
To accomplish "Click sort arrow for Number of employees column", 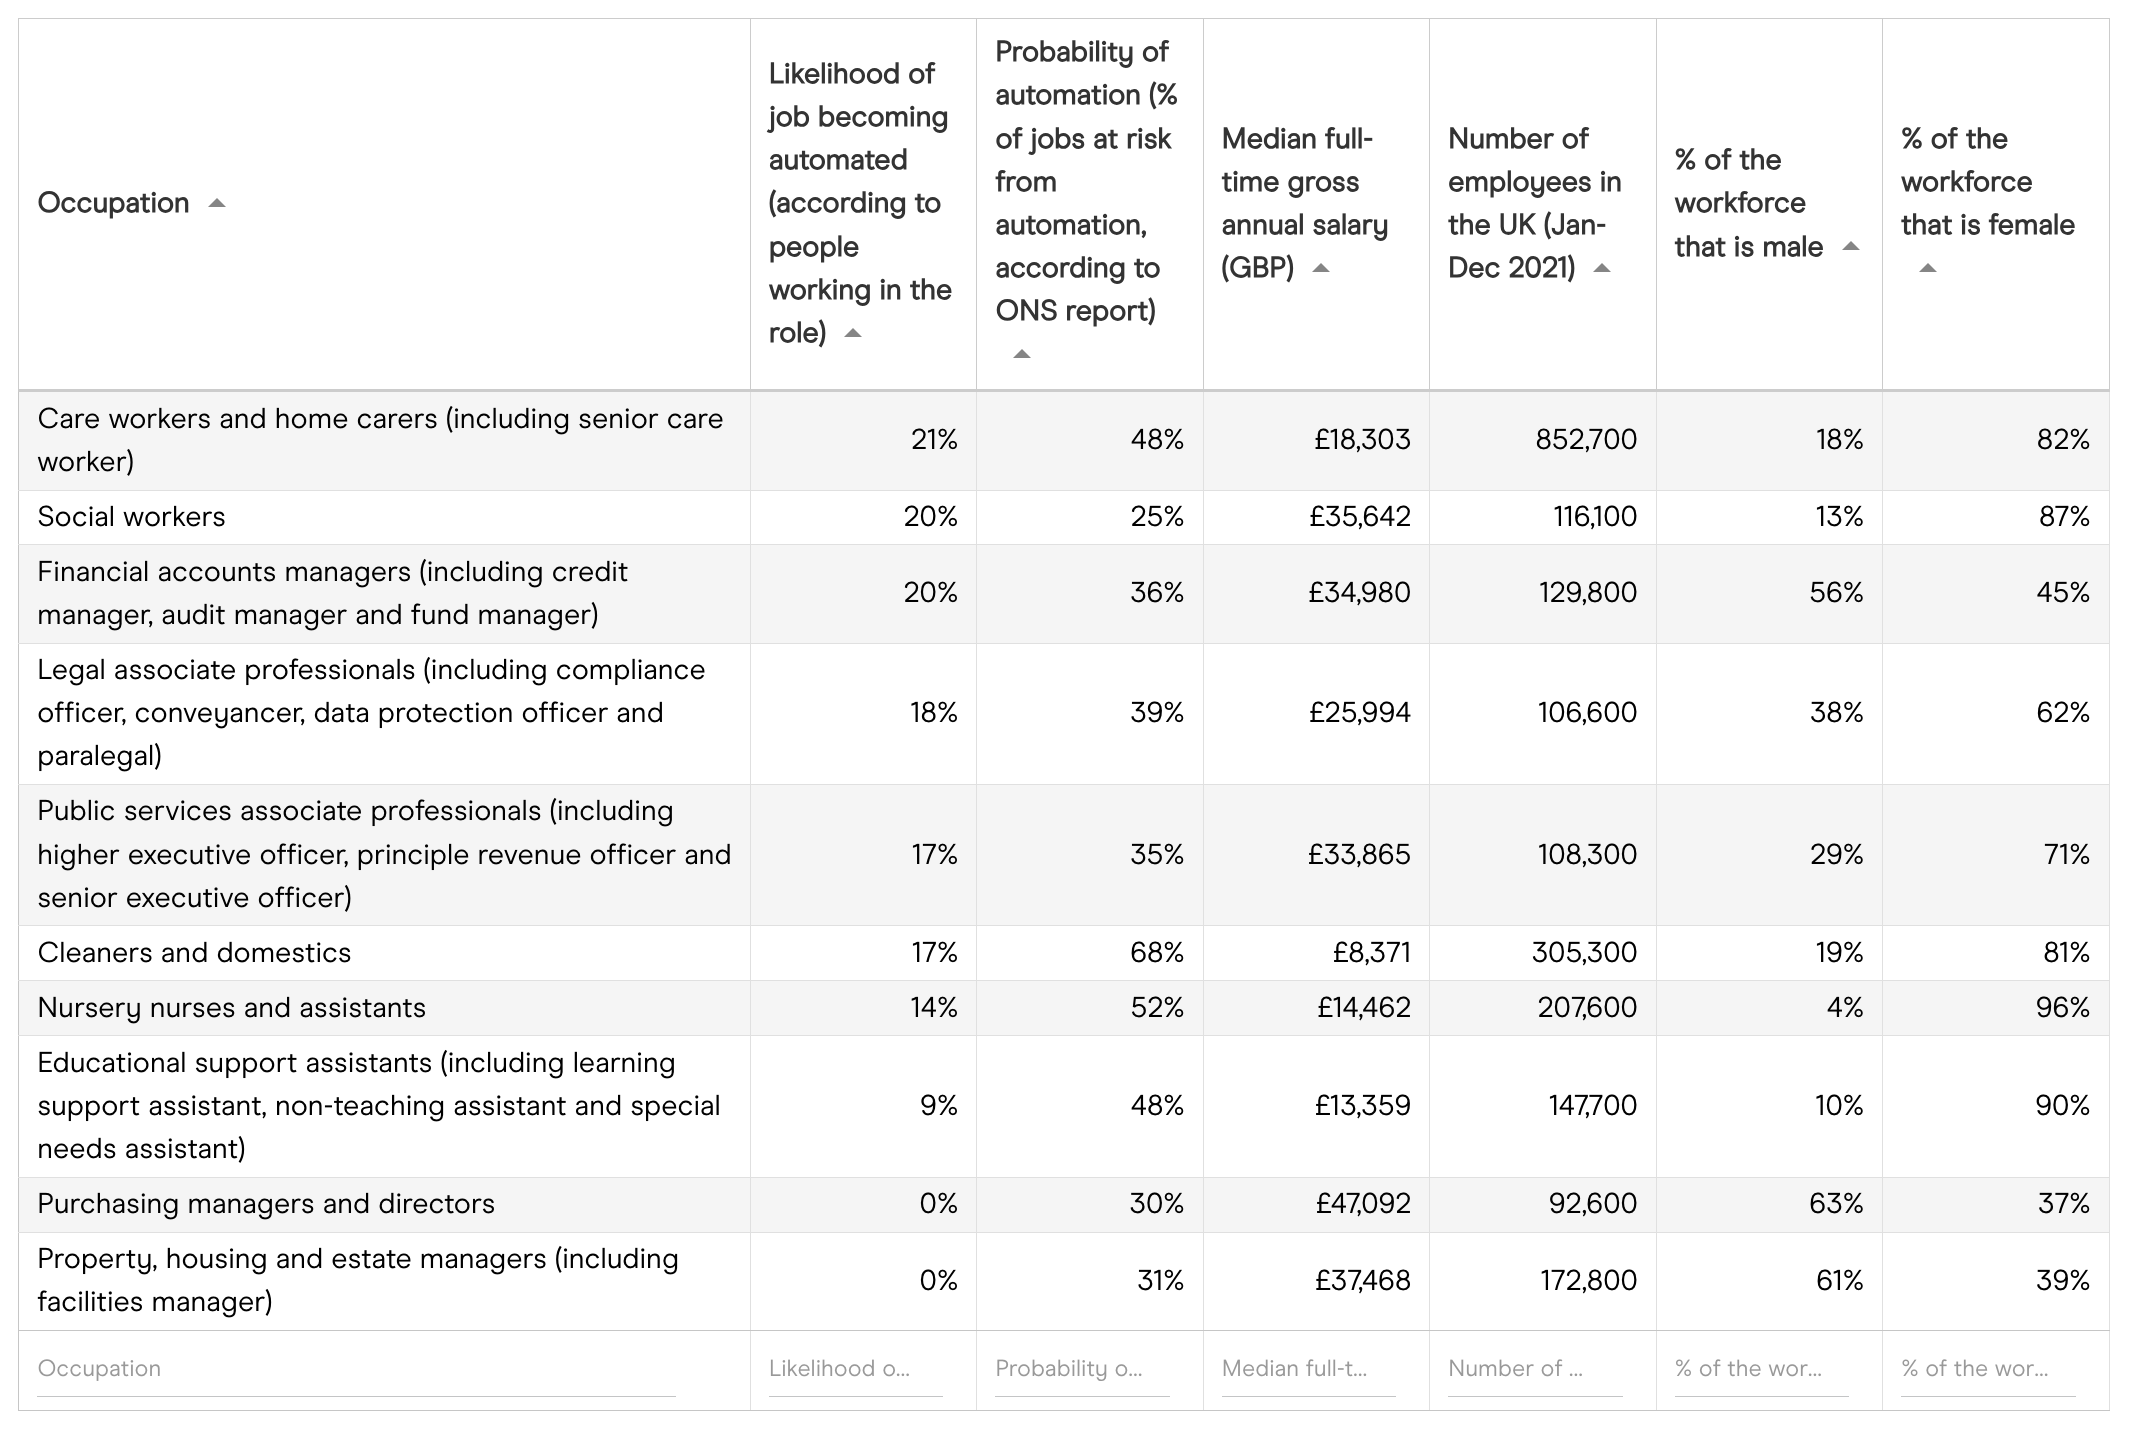I will 1602,268.
